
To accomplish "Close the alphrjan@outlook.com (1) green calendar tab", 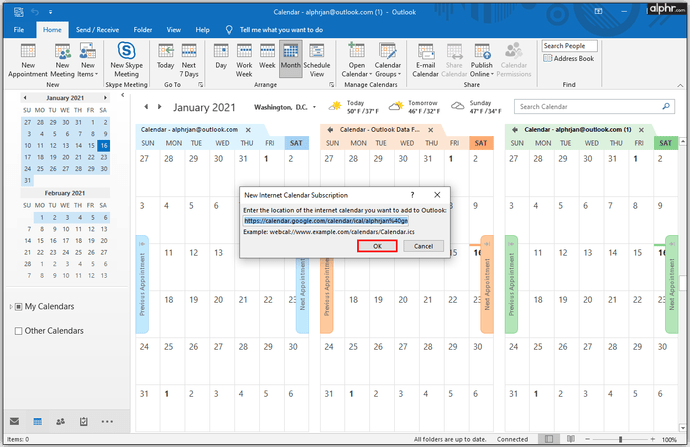I will pyautogui.click(x=641, y=130).
